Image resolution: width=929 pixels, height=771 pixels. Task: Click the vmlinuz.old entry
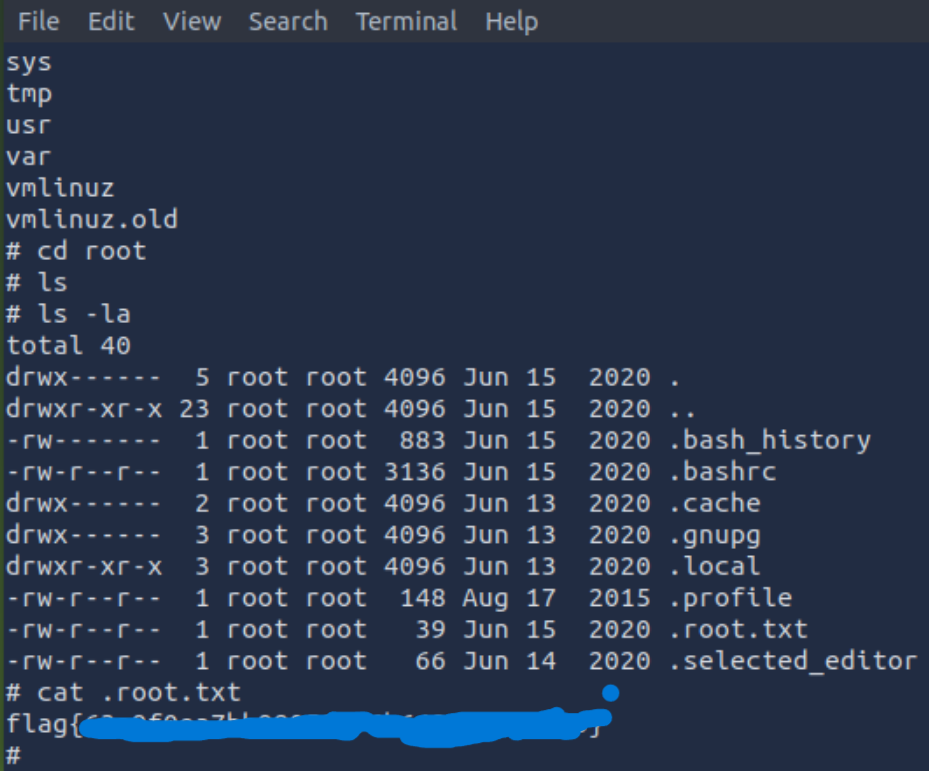(92, 219)
